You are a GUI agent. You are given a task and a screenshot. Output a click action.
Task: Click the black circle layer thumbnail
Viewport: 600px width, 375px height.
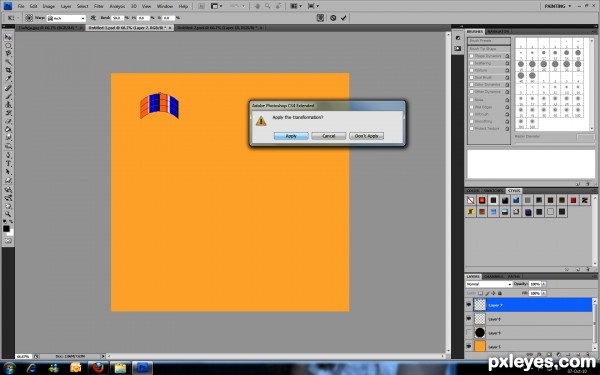click(480, 333)
